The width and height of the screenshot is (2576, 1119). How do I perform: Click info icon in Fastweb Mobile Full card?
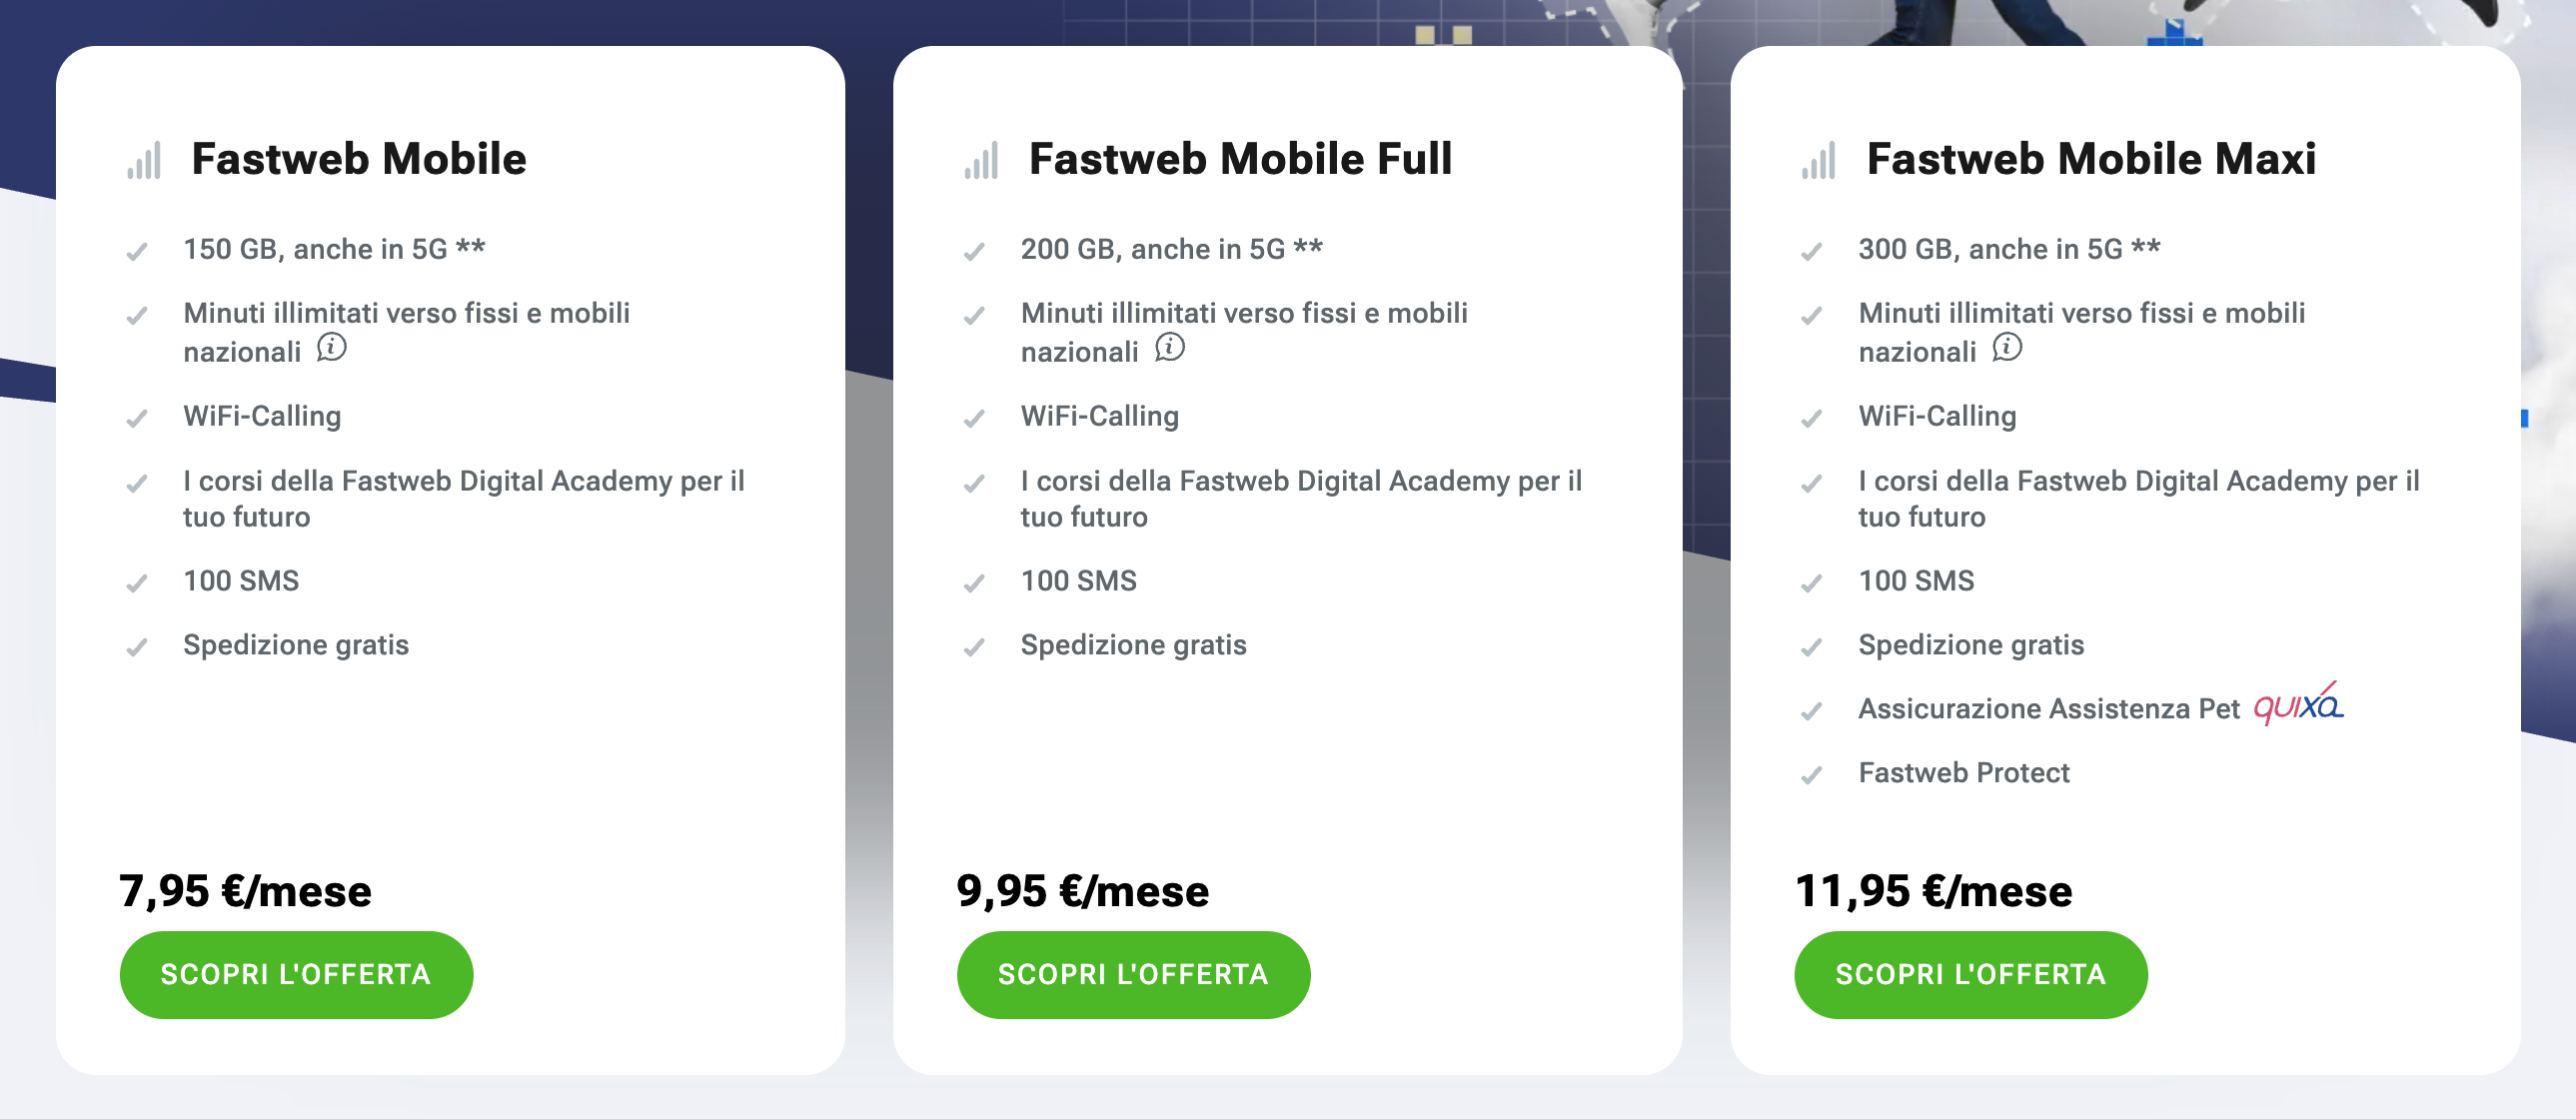coord(1169,348)
